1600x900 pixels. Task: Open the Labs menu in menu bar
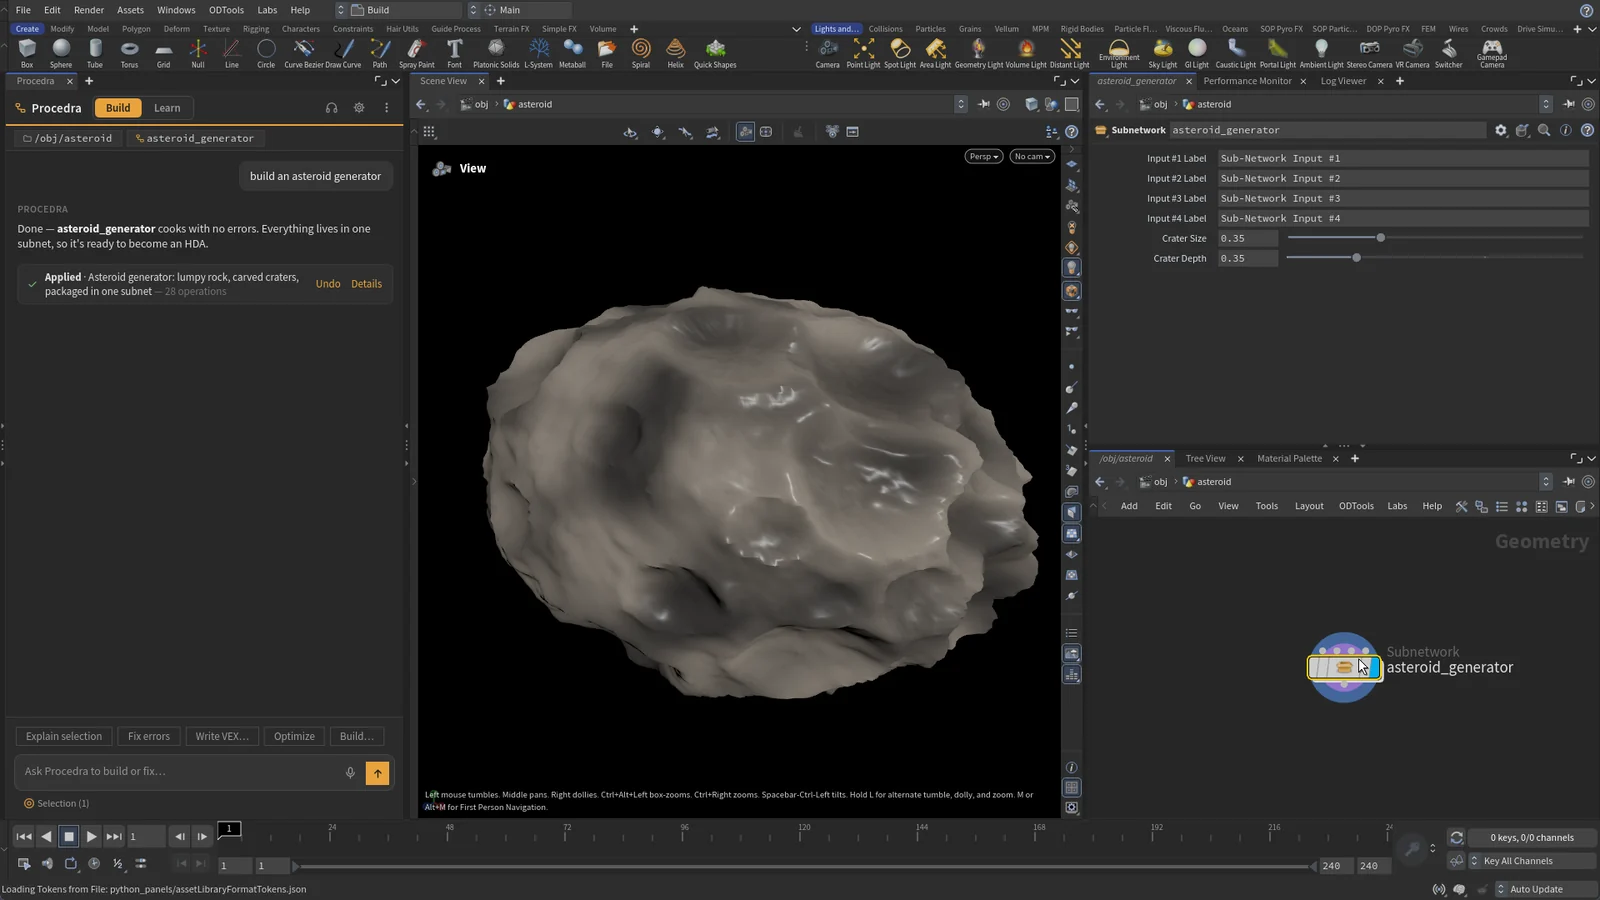[267, 10]
